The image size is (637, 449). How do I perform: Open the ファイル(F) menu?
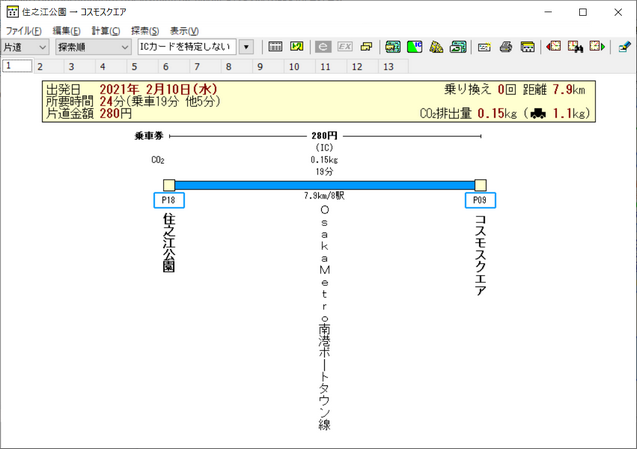pyautogui.click(x=24, y=31)
